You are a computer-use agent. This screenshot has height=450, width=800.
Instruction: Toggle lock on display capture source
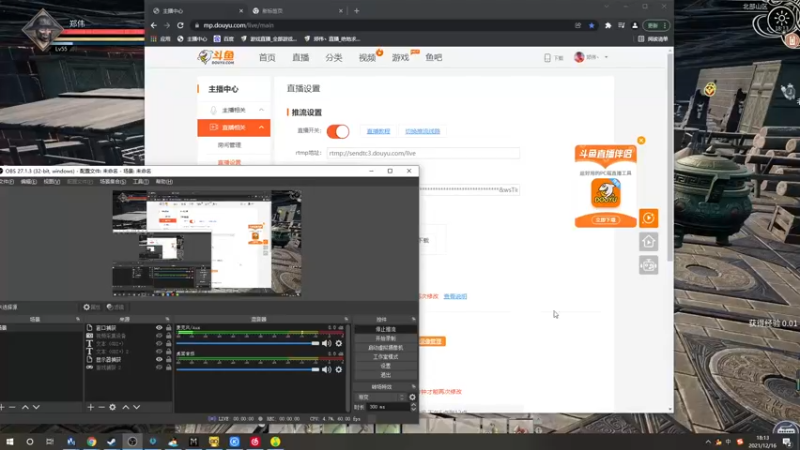[168, 359]
